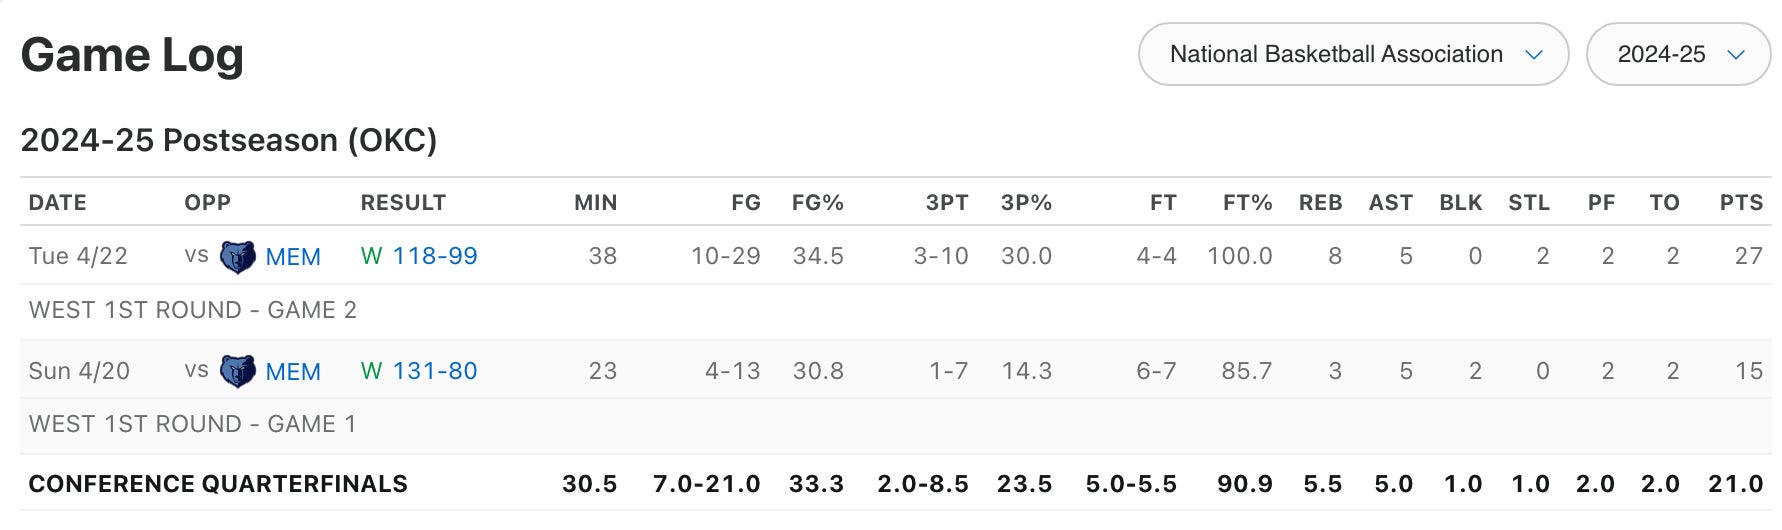The width and height of the screenshot is (1782, 530).
Task: Click the Tue 4/22 date cell
Action: 78,256
